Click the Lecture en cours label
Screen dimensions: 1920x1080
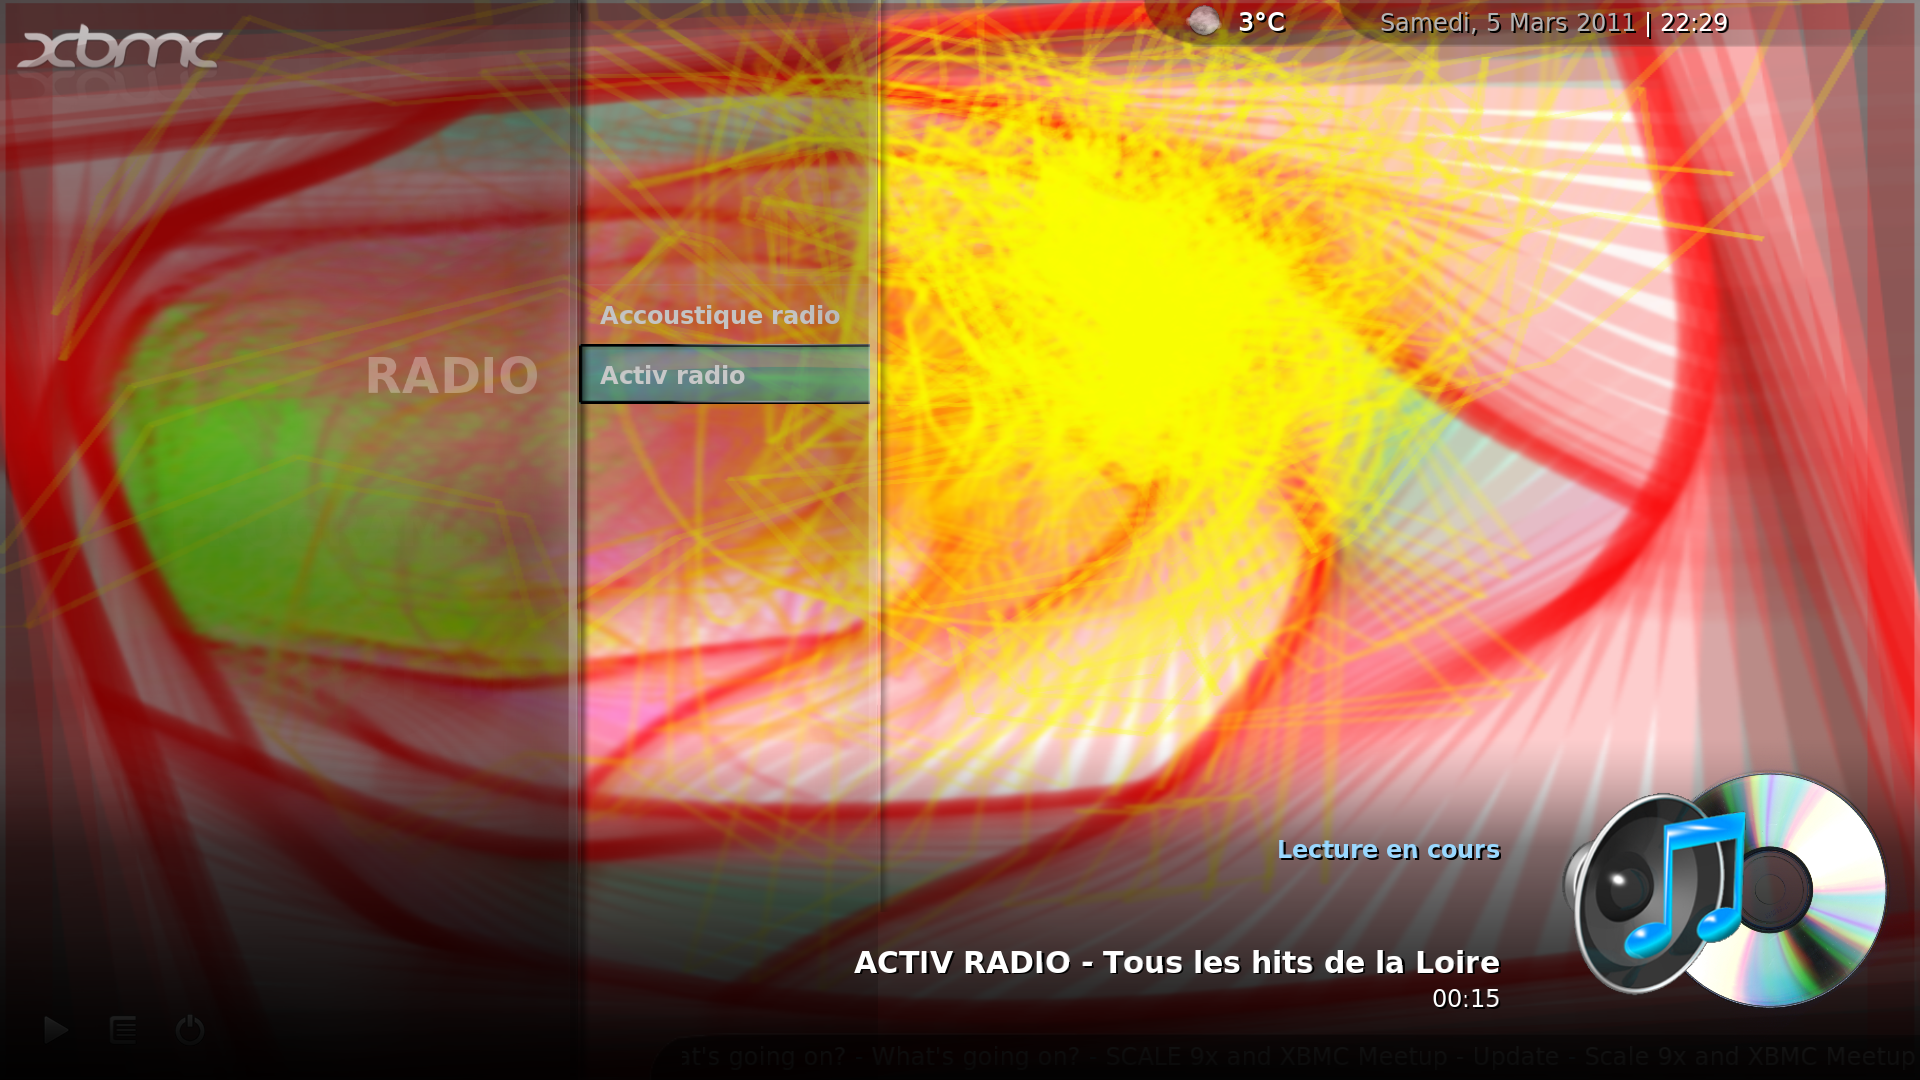pyautogui.click(x=1389, y=850)
